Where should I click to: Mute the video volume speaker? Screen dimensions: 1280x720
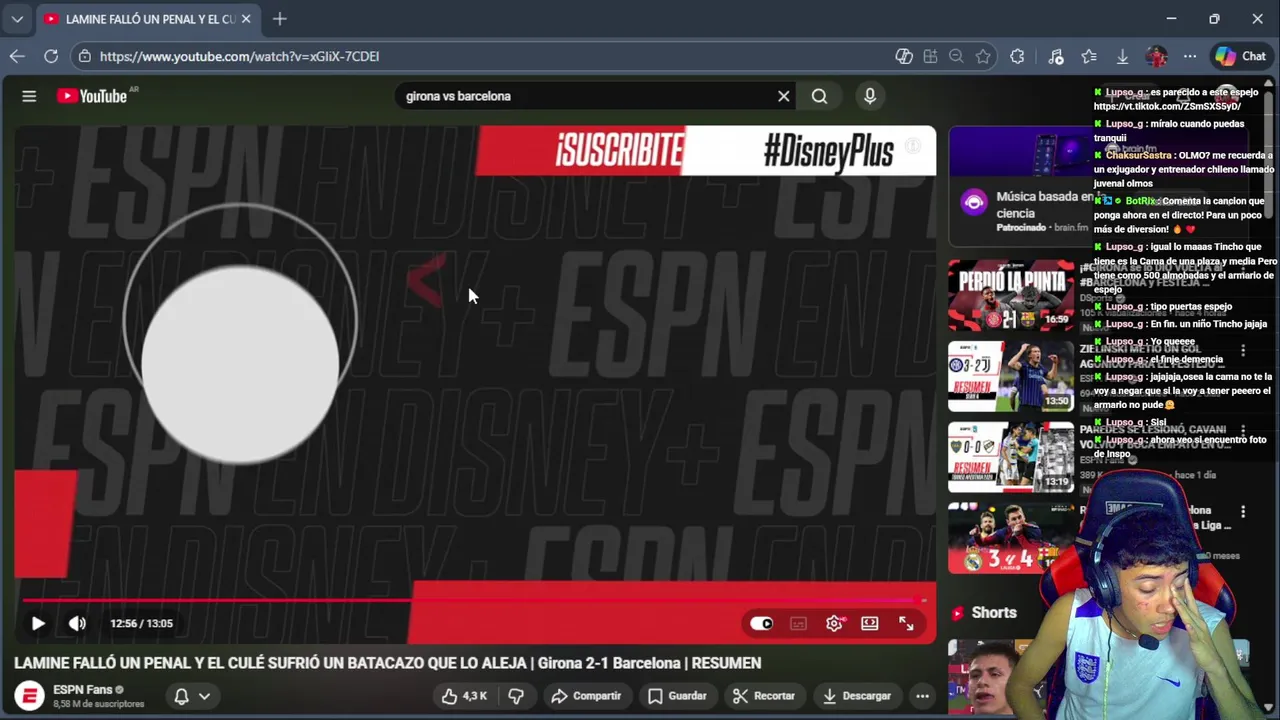coord(77,623)
